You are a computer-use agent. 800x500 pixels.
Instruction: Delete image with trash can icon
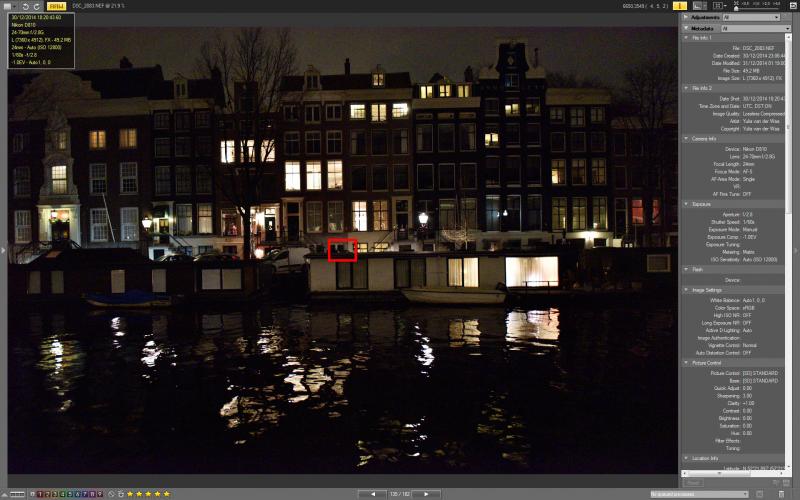[x=782, y=494]
